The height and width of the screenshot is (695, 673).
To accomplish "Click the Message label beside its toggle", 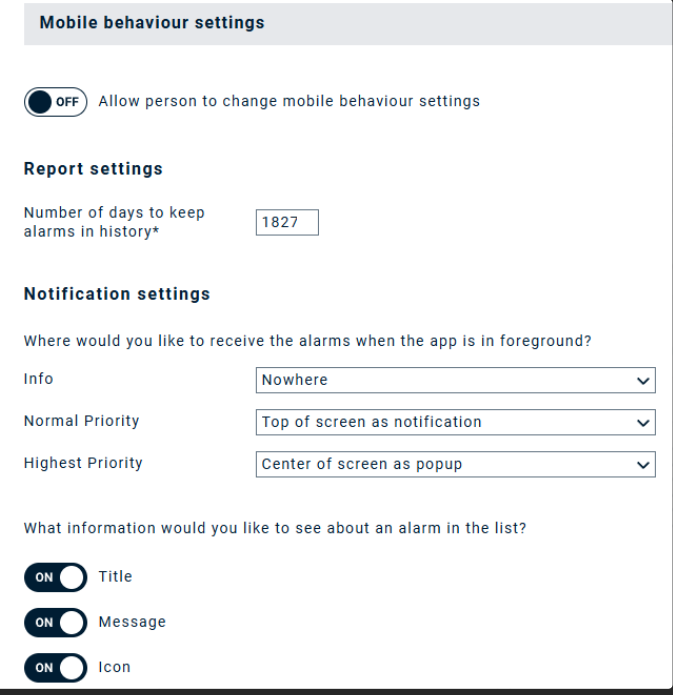I will [132, 622].
